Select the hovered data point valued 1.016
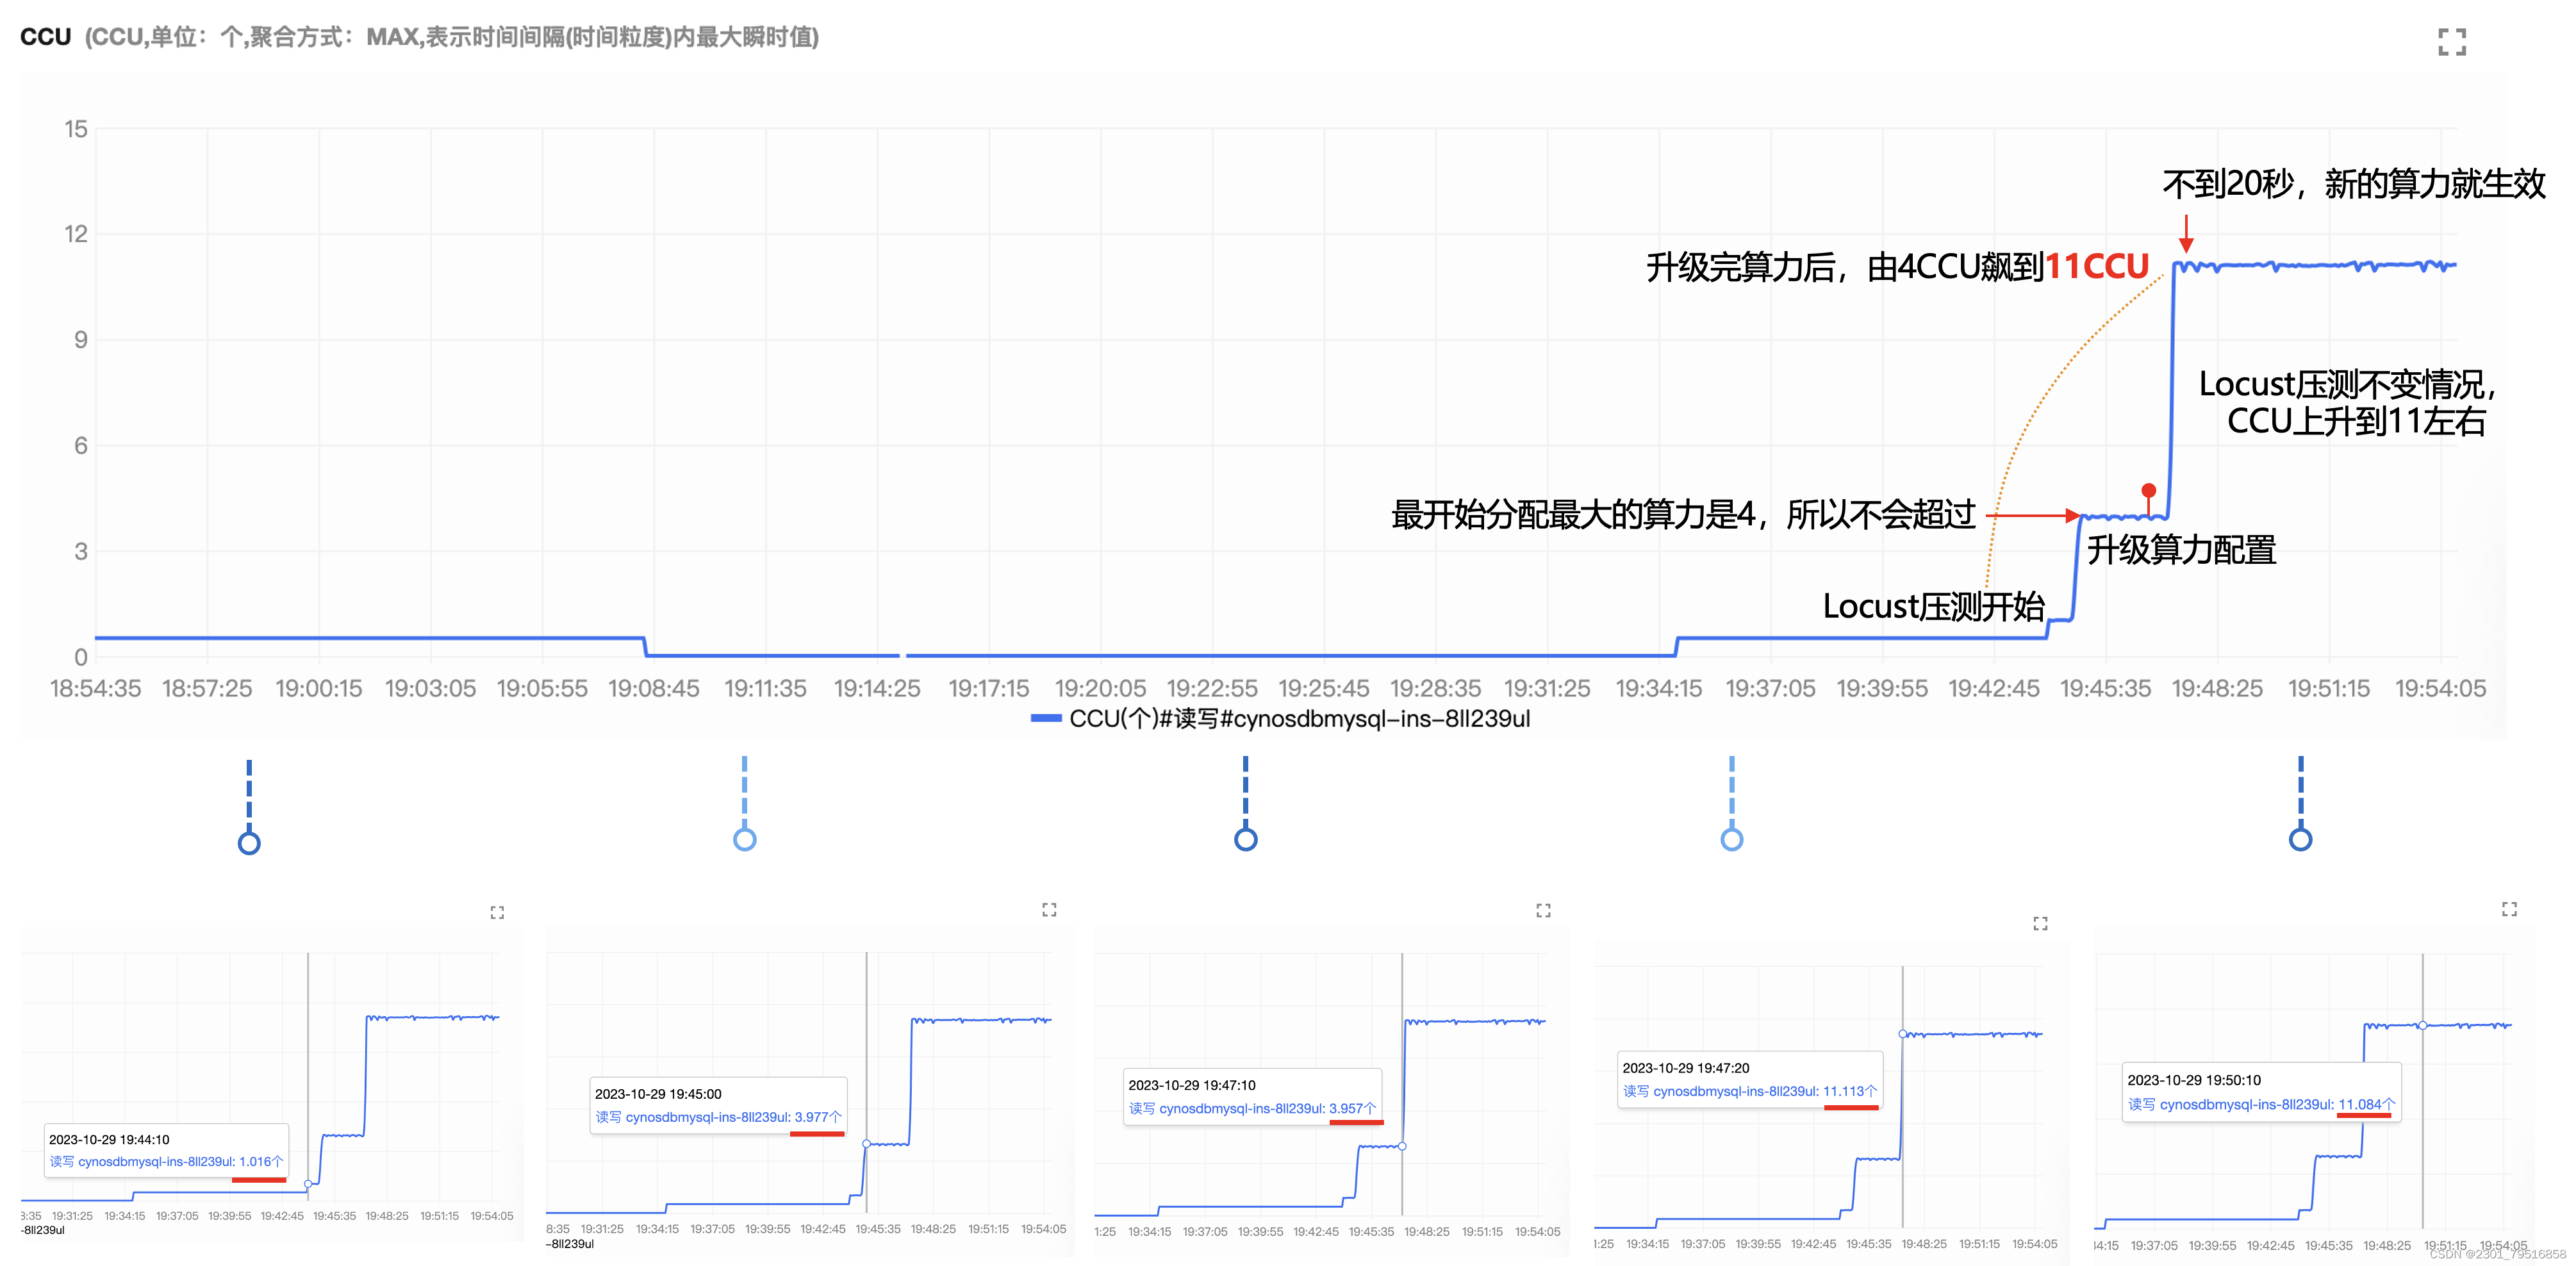 [308, 1183]
